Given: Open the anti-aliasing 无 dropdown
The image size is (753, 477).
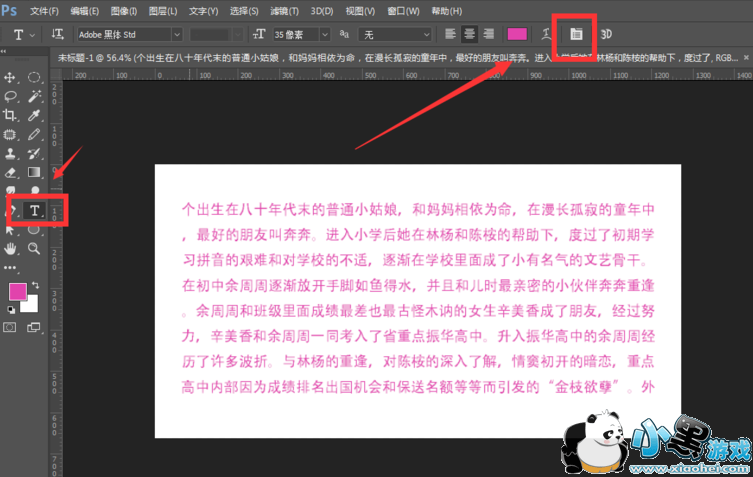Looking at the screenshot, I should 396,34.
